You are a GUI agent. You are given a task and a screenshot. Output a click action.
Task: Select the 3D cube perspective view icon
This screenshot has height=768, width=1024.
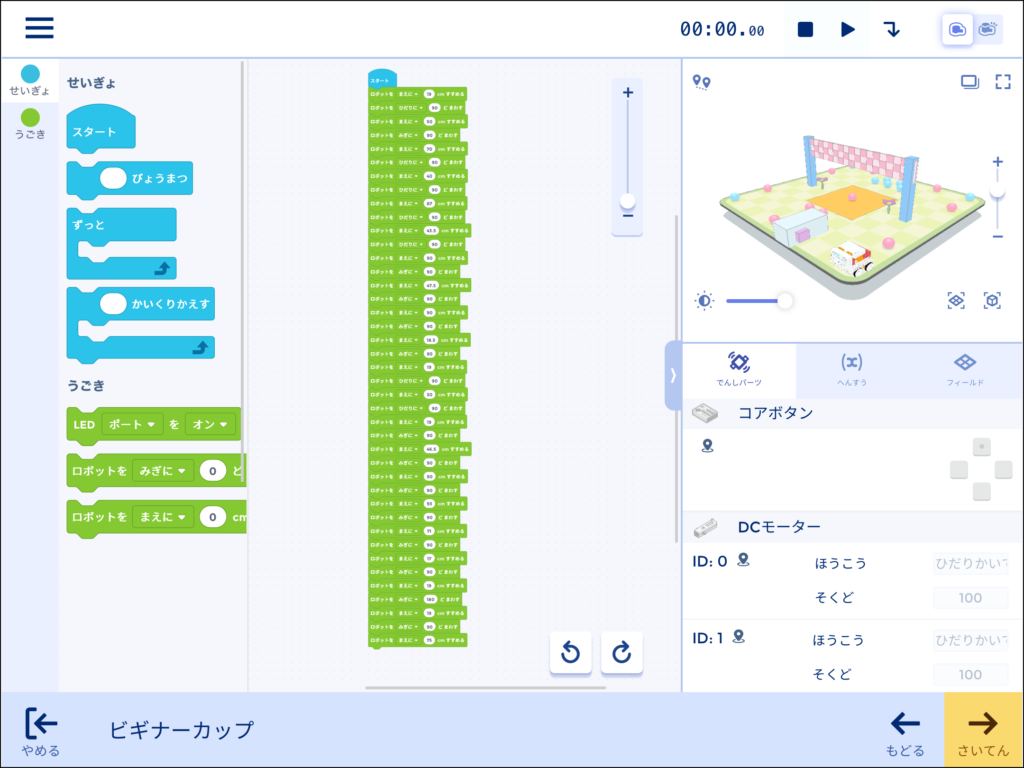point(991,300)
